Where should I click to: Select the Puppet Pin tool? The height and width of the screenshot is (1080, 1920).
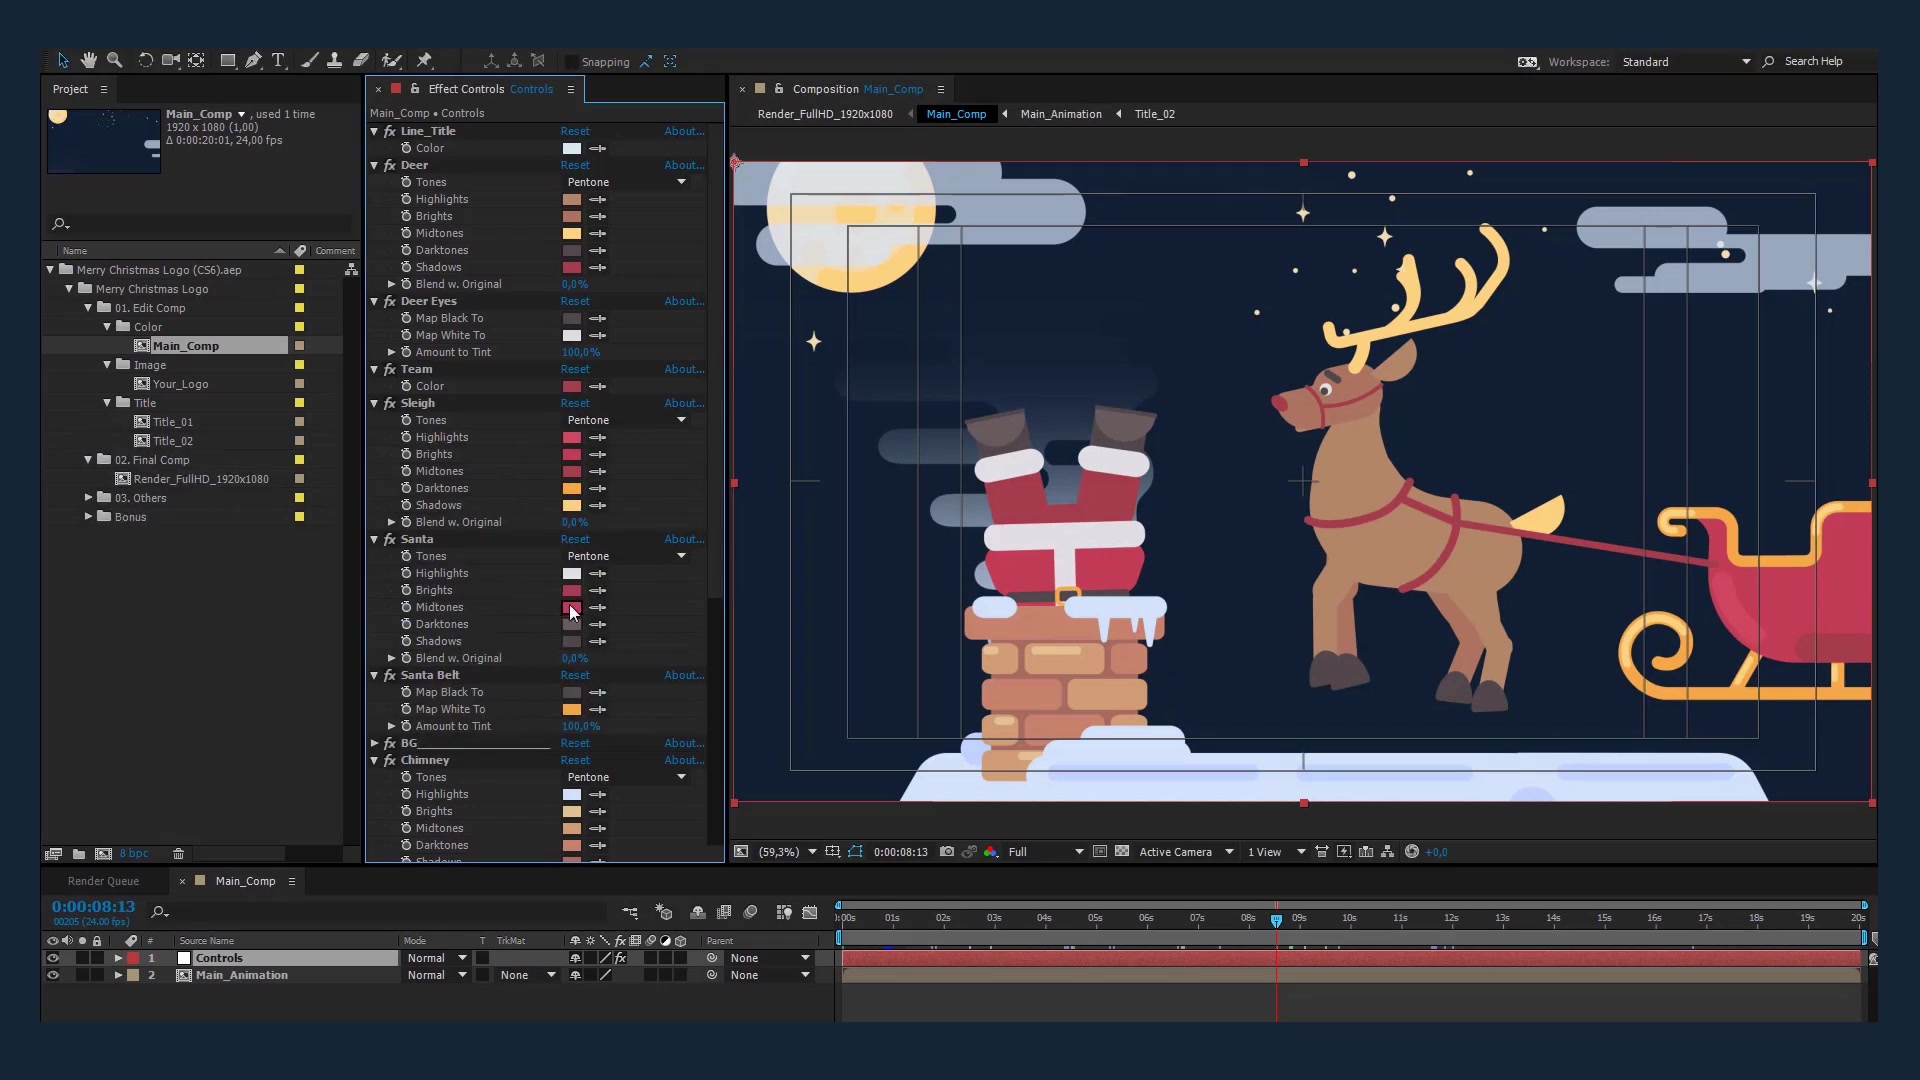point(424,61)
